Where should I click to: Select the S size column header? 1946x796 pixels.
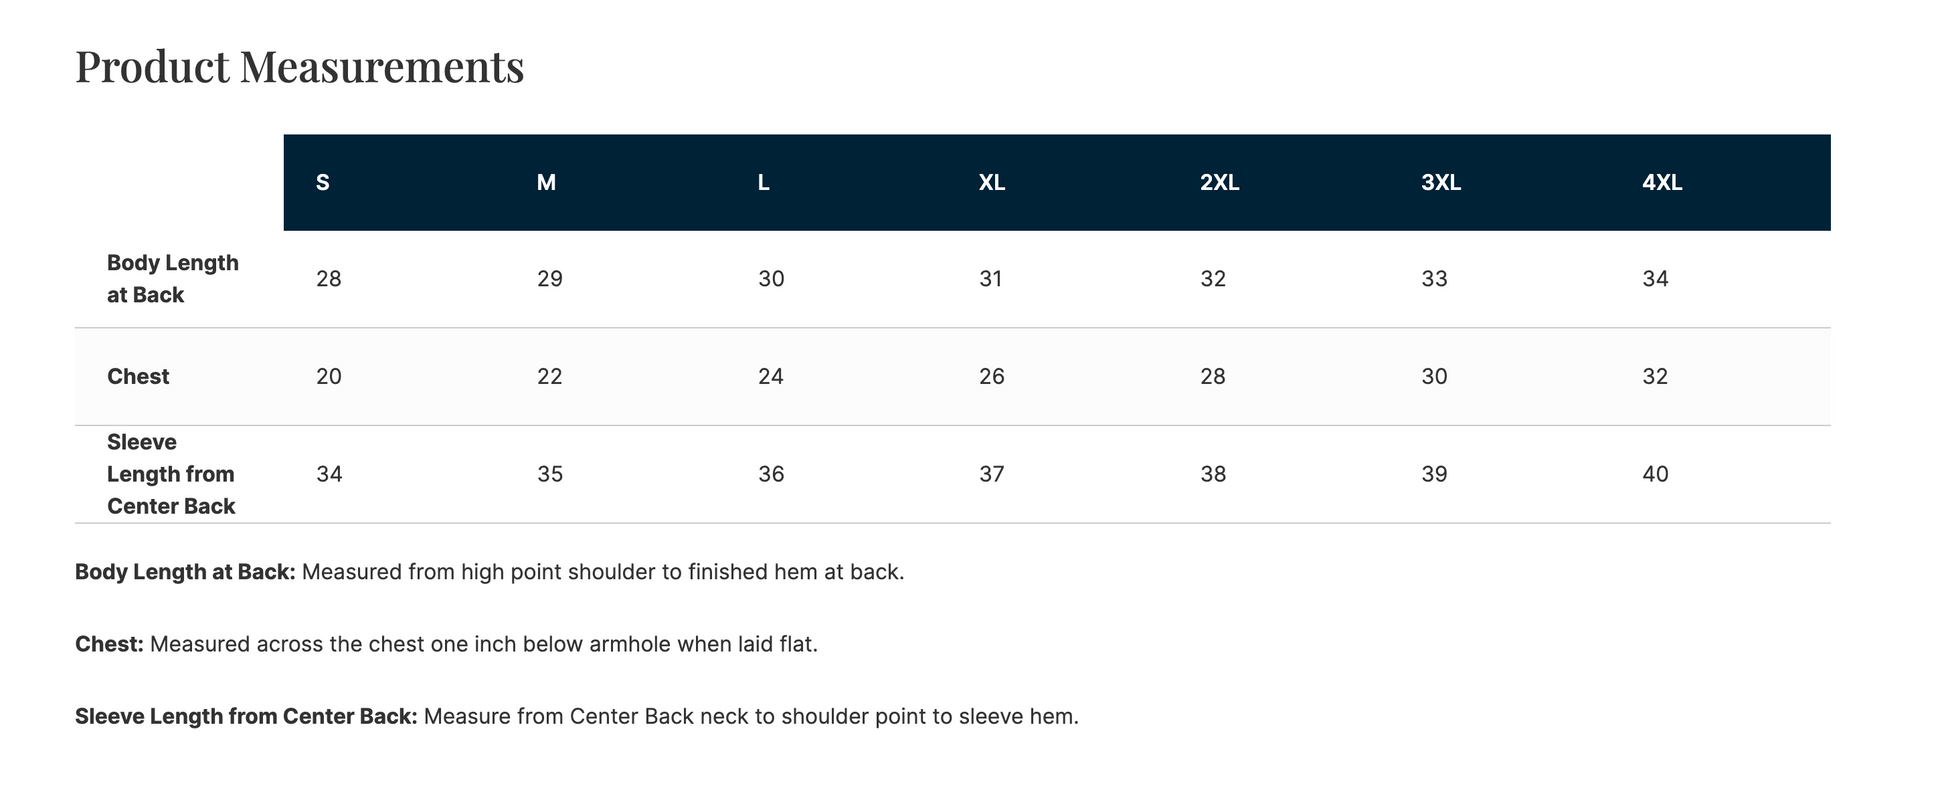pos(323,183)
